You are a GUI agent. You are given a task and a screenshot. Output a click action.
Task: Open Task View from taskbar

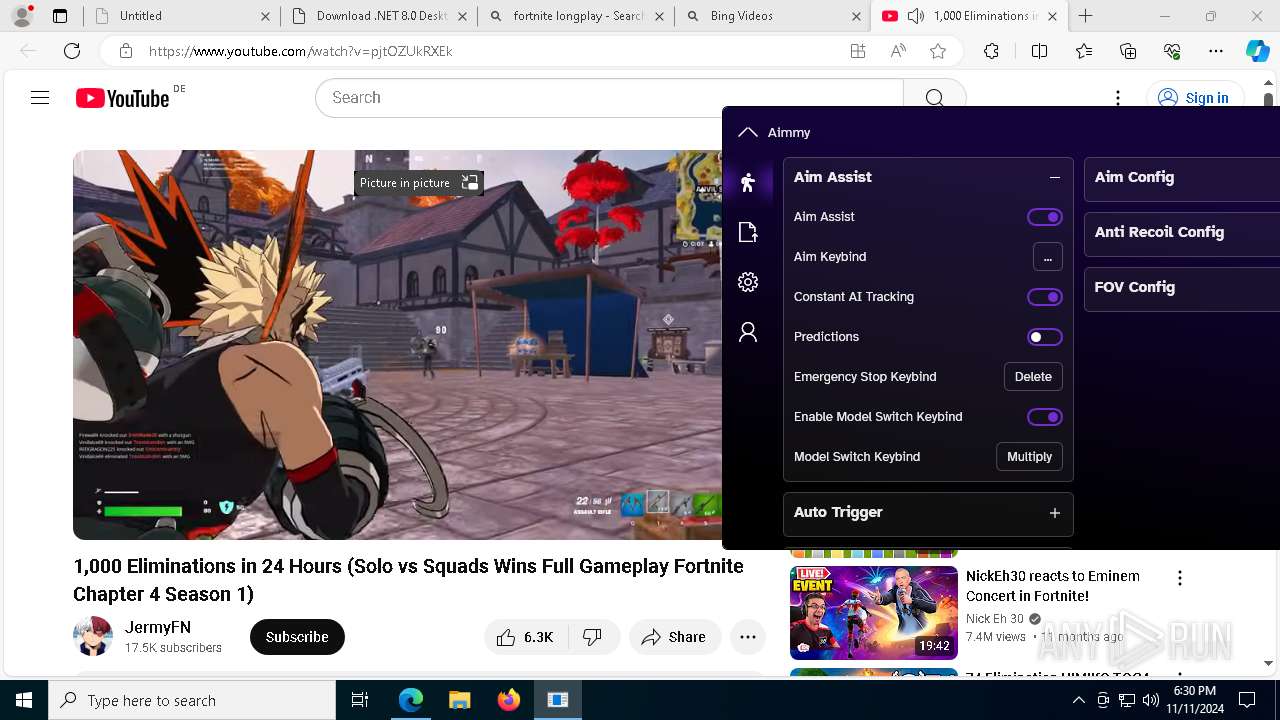(360, 700)
